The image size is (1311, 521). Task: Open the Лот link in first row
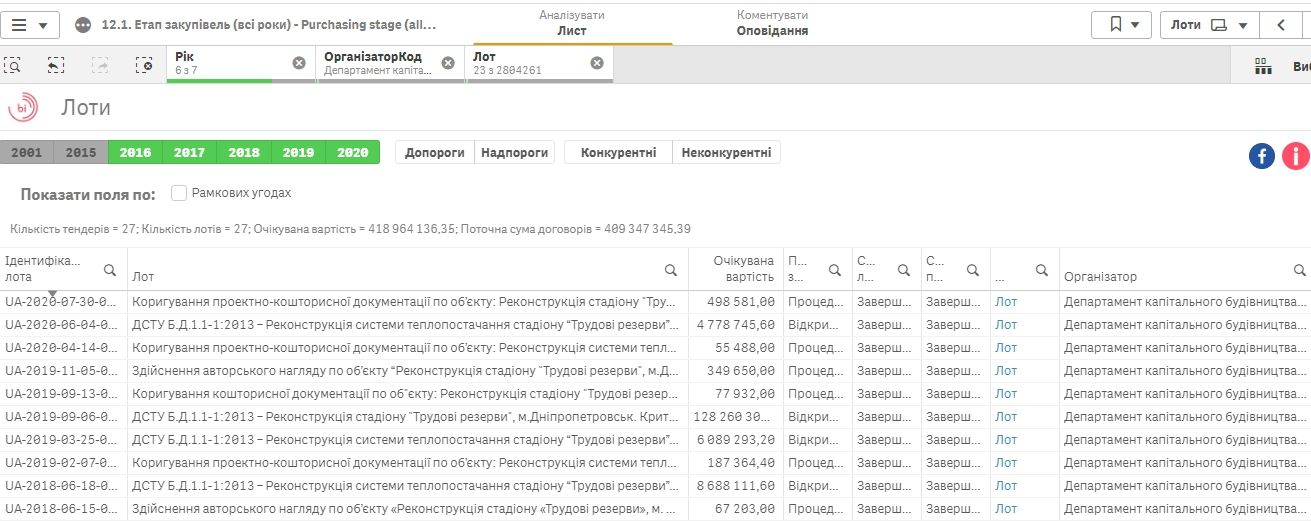(x=1005, y=301)
